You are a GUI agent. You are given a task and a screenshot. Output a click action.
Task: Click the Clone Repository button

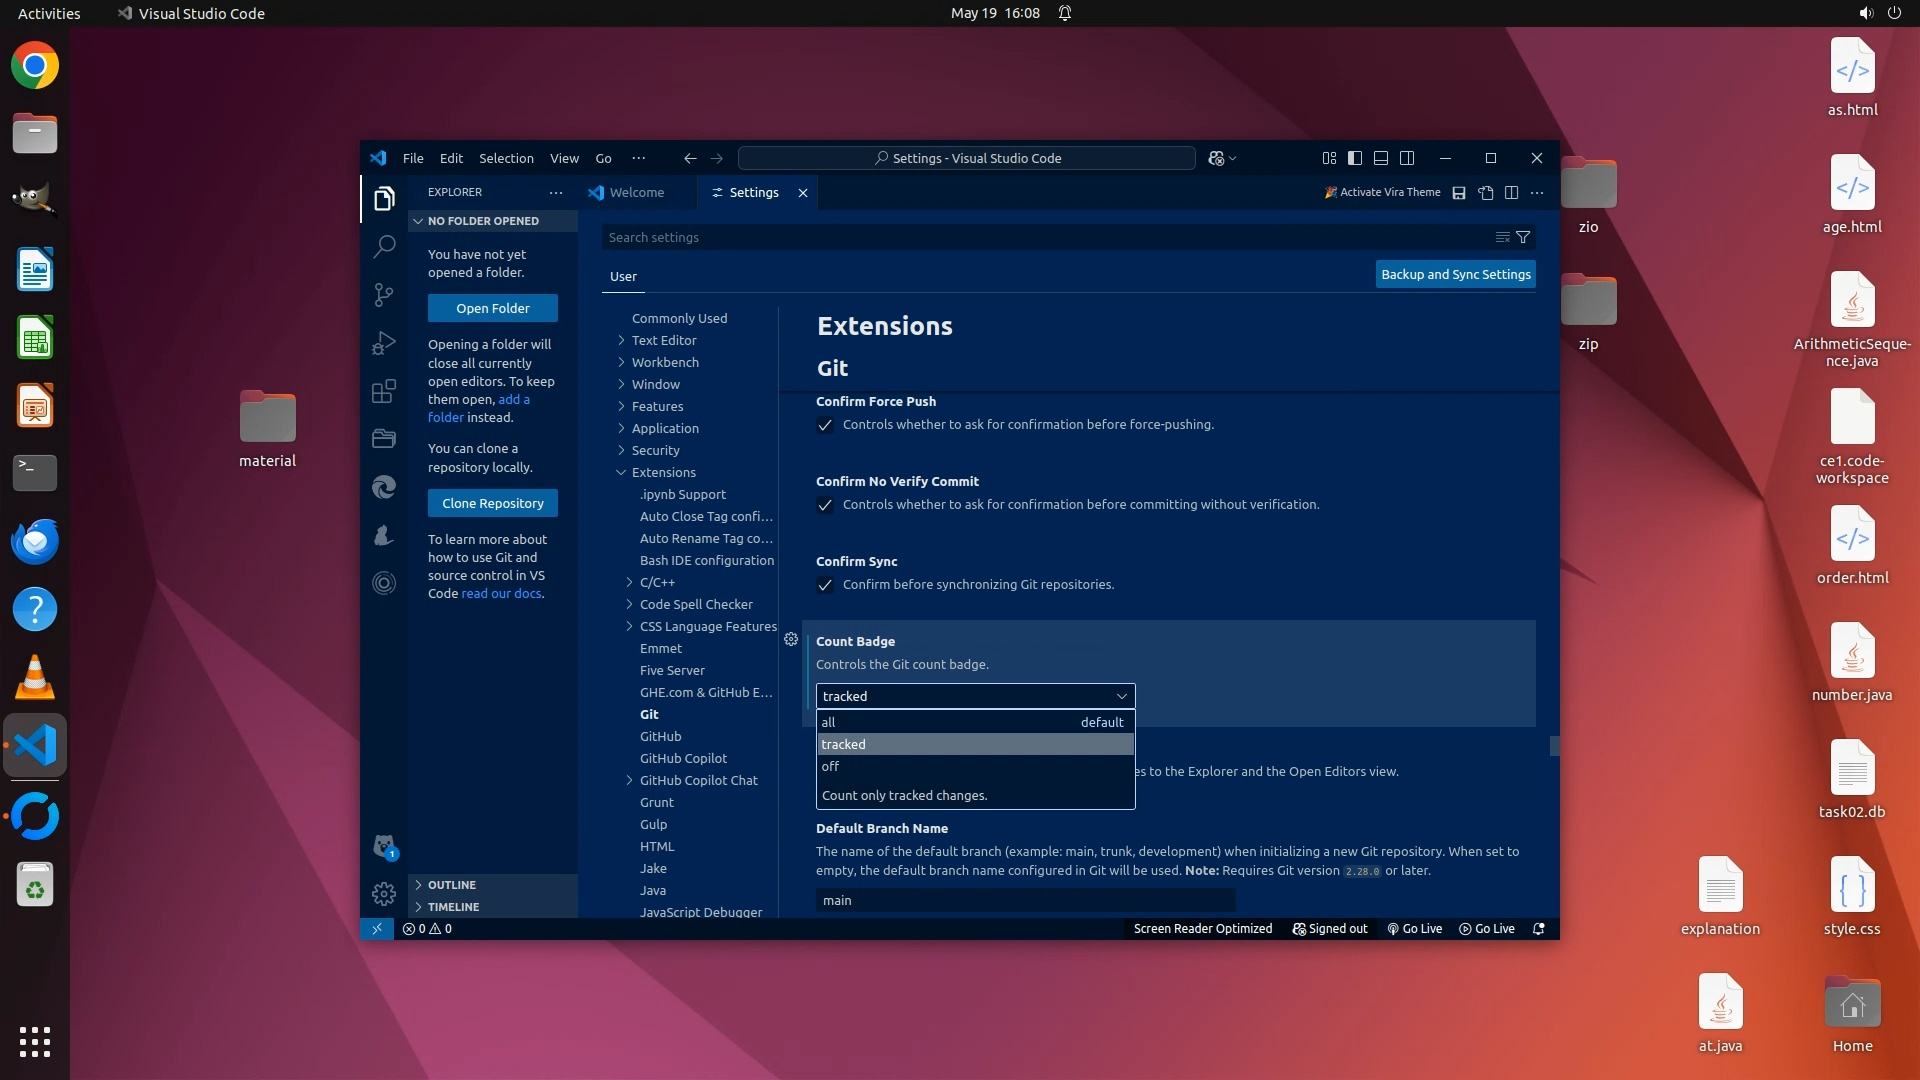coord(493,503)
